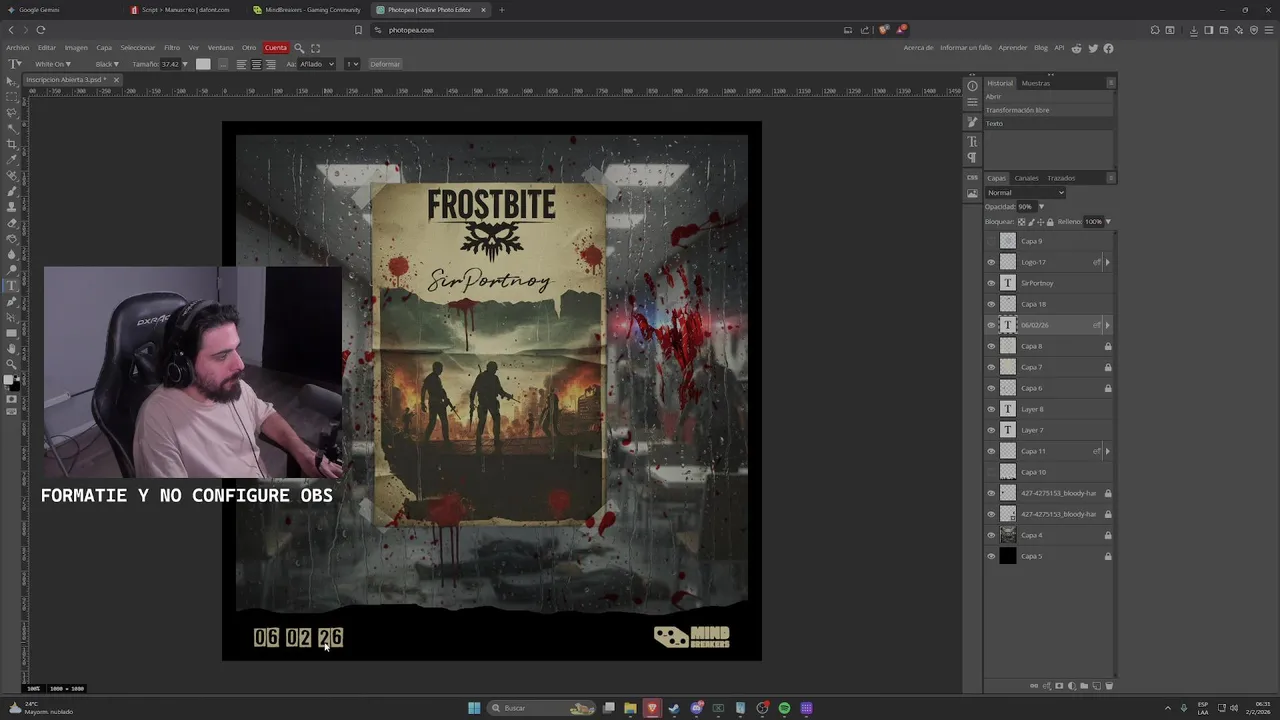Select the Paint Bucket tool
Image resolution: width=1280 pixels, height=720 pixels.
pos(11,238)
